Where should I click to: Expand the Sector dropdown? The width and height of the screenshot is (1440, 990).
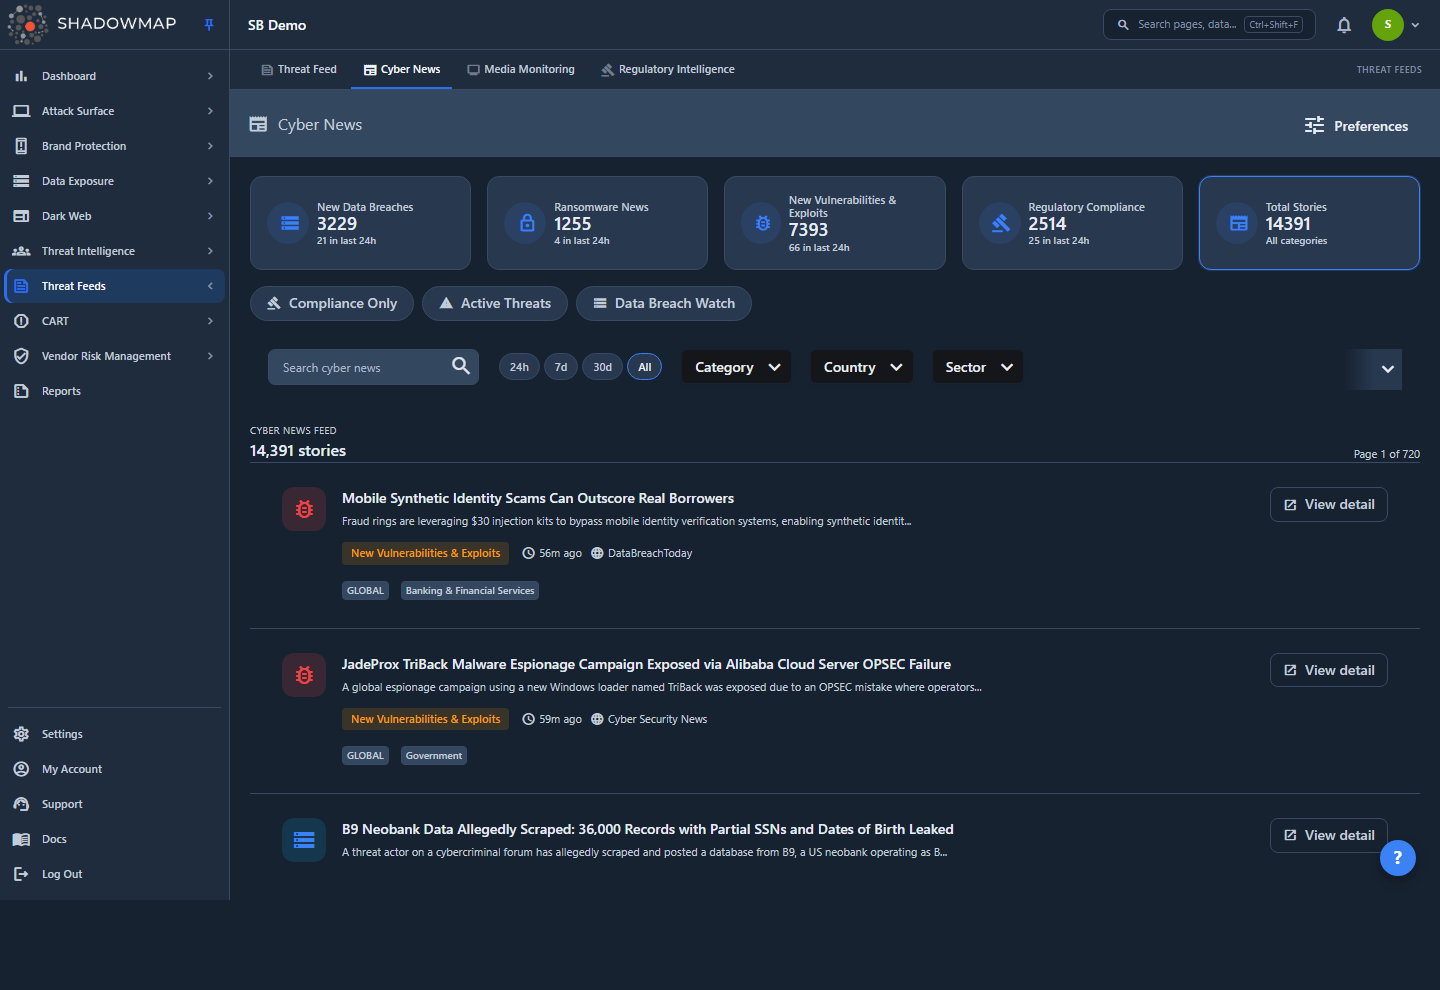click(x=978, y=367)
